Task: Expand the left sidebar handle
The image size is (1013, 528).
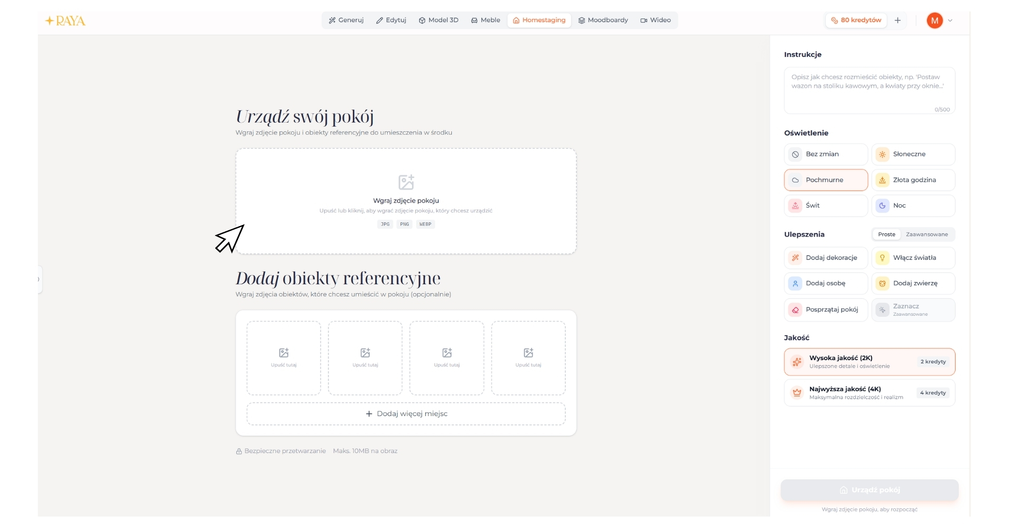Action: (x=39, y=279)
